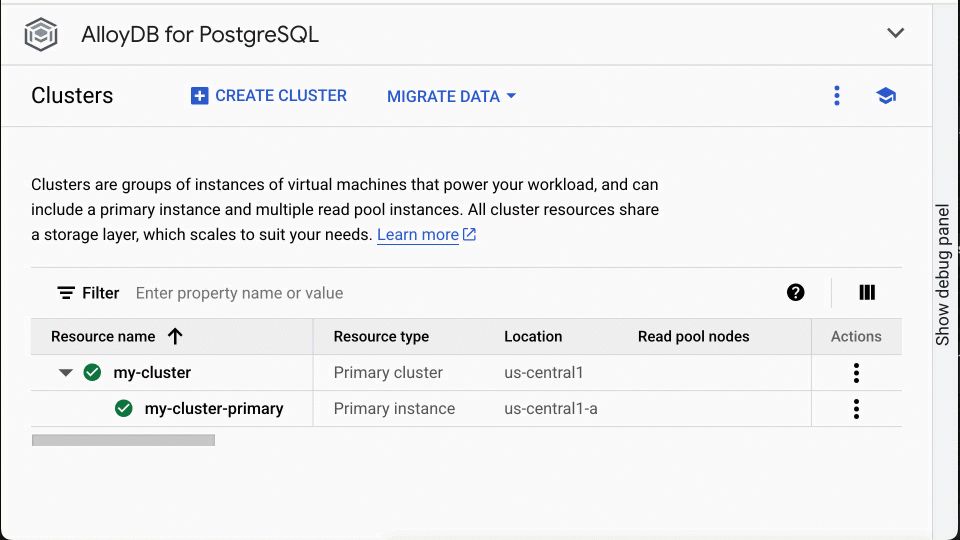Focus the filter property input field

(x=453, y=293)
